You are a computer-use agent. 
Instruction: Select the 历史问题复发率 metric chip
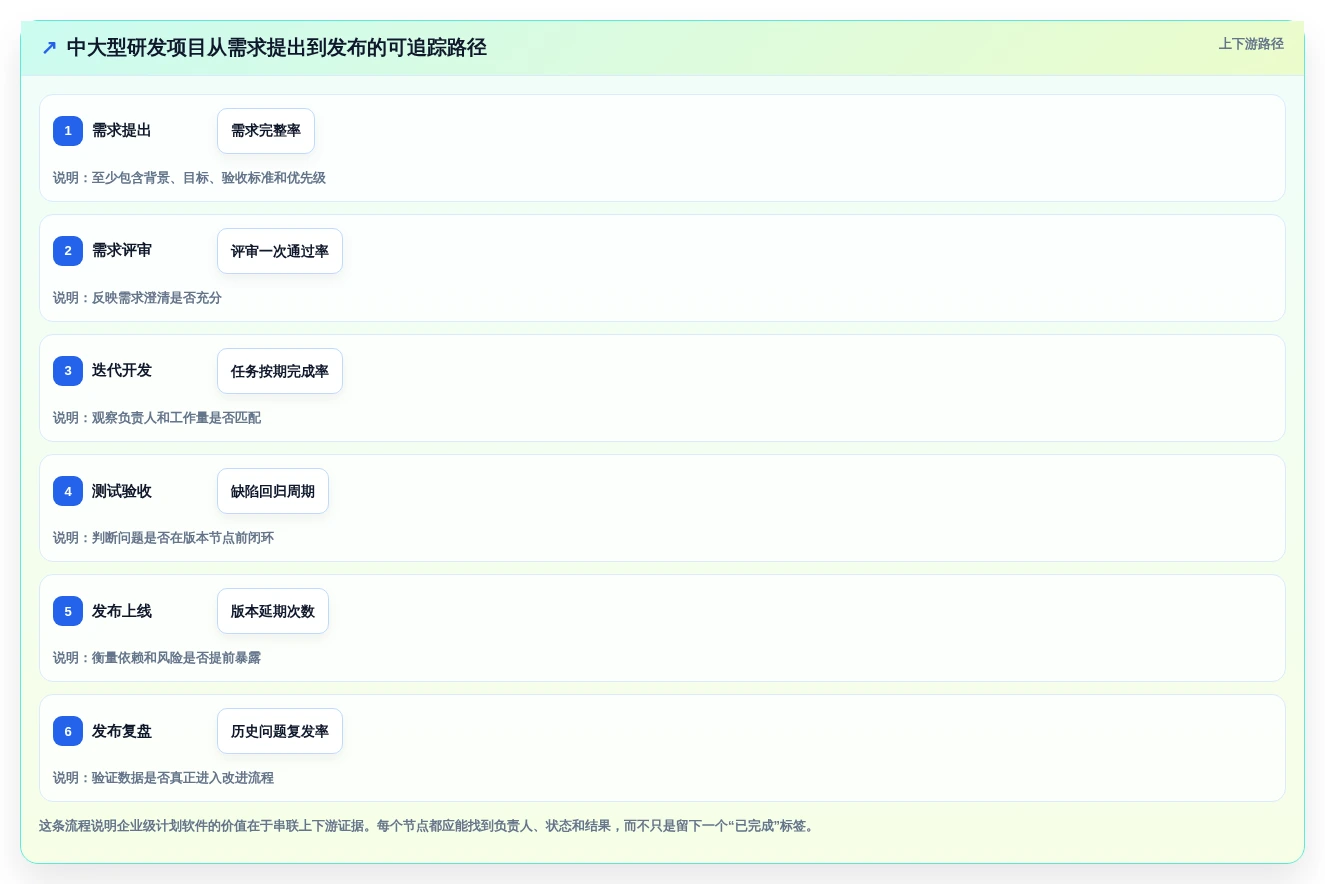click(280, 731)
